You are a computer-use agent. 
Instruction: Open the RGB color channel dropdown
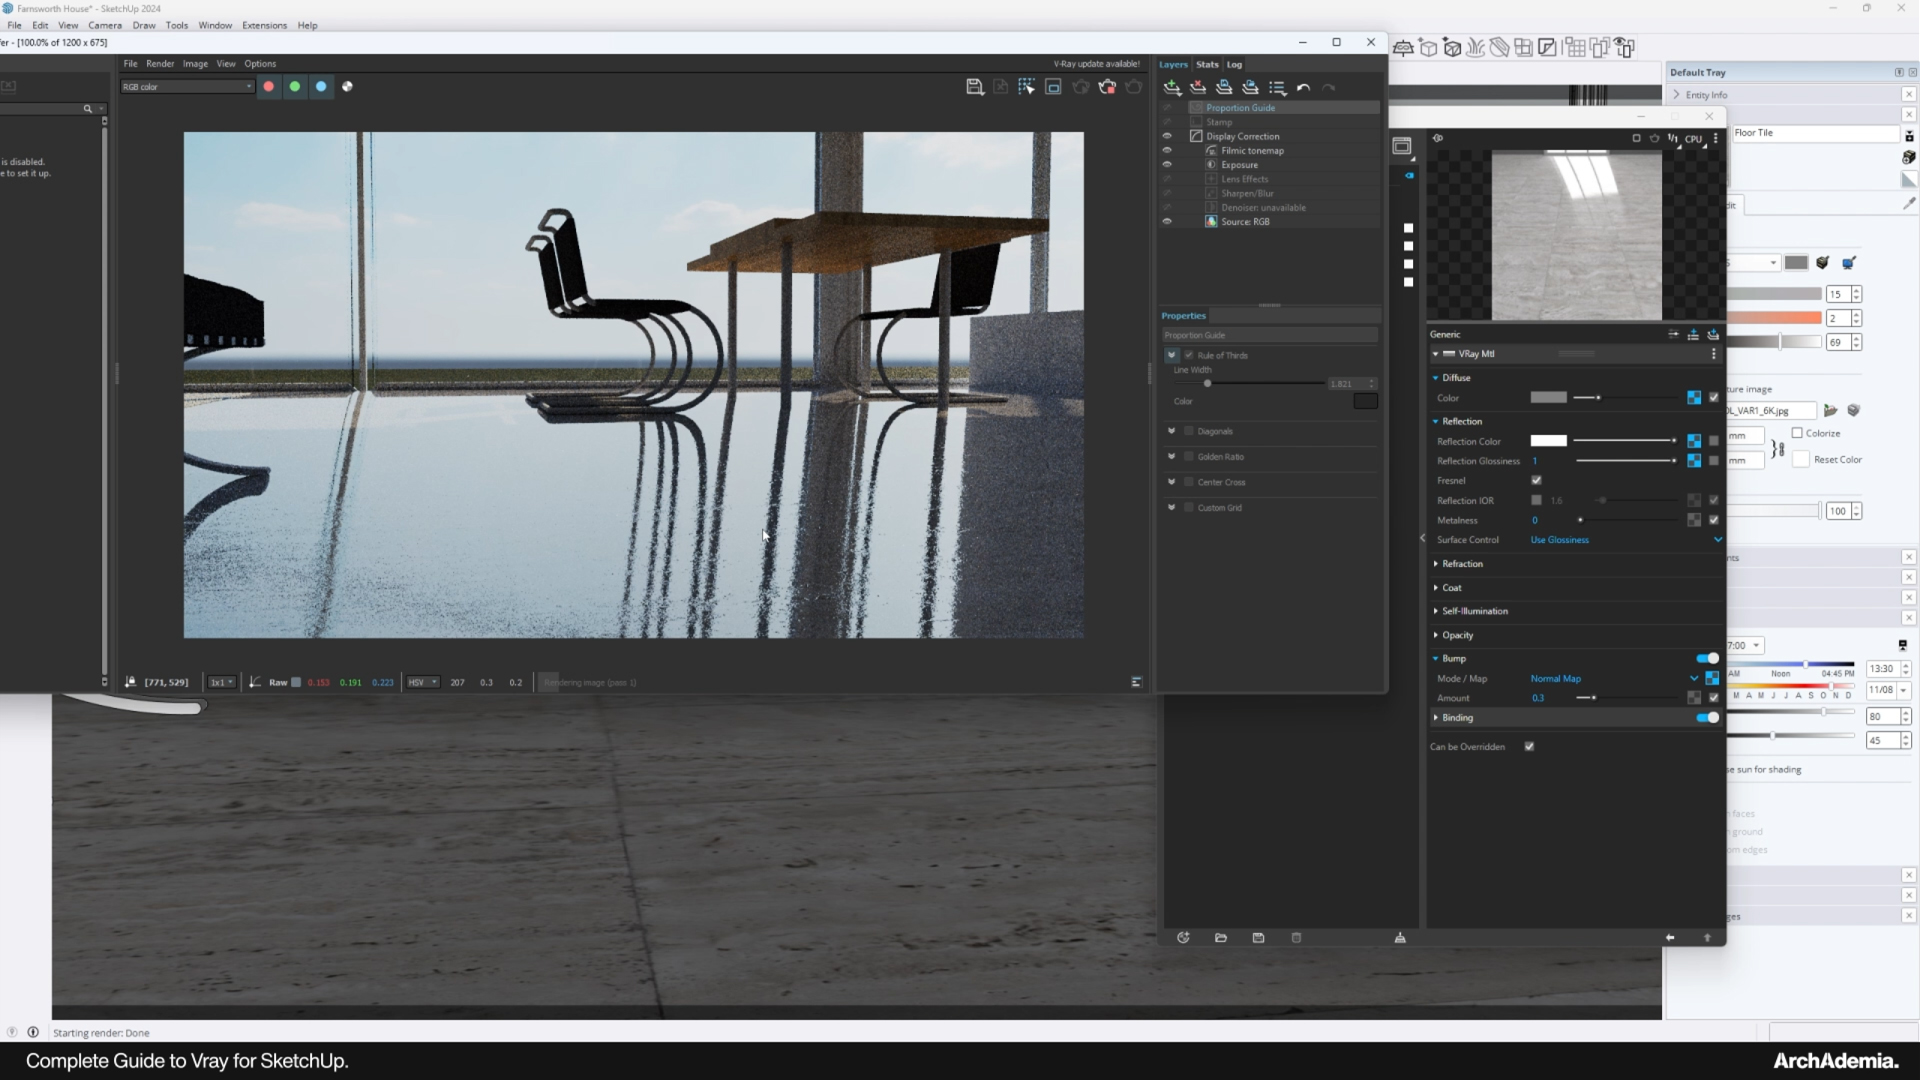coord(187,87)
